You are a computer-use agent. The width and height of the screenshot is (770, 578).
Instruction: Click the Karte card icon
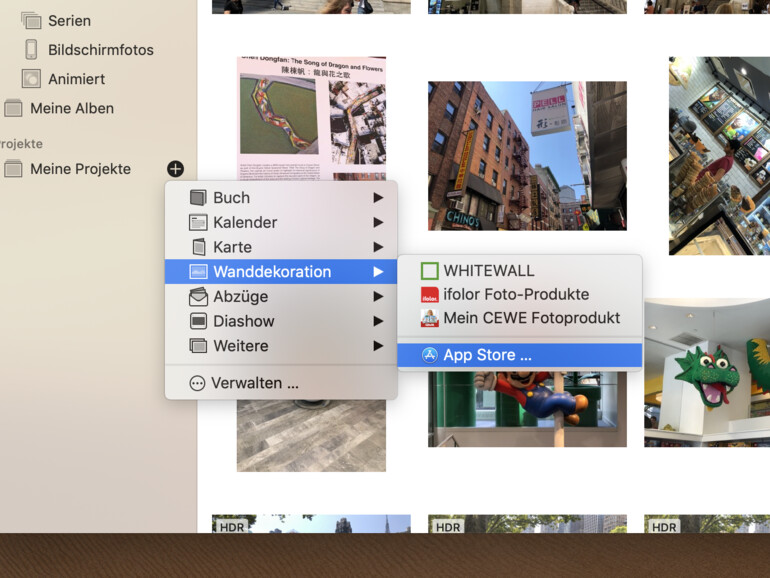click(x=198, y=247)
